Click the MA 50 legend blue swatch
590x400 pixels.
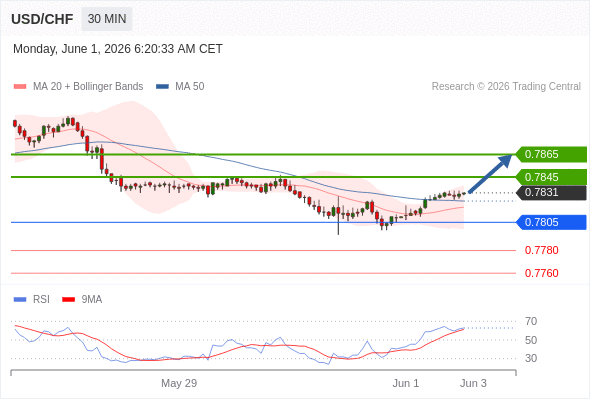pyautogui.click(x=162, y=87)
